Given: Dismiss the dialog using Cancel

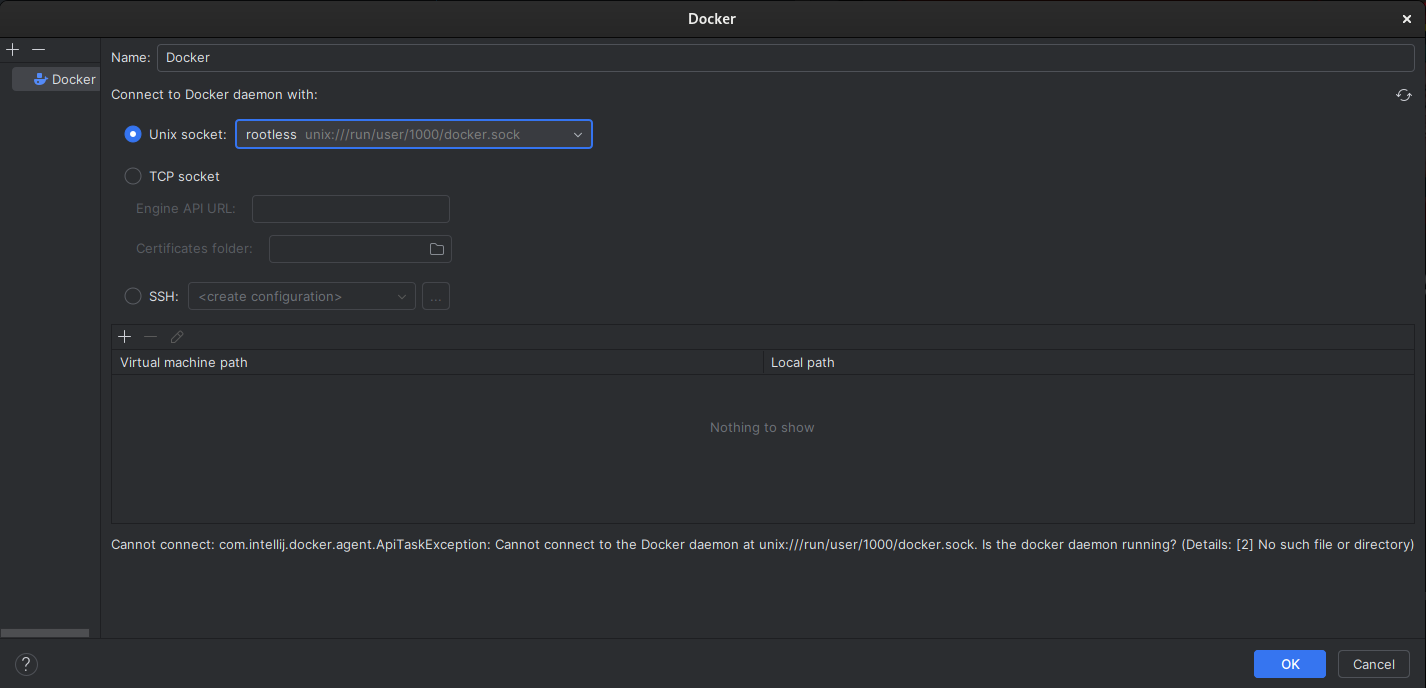Looking at the screenshot, I should [1373, 663].
